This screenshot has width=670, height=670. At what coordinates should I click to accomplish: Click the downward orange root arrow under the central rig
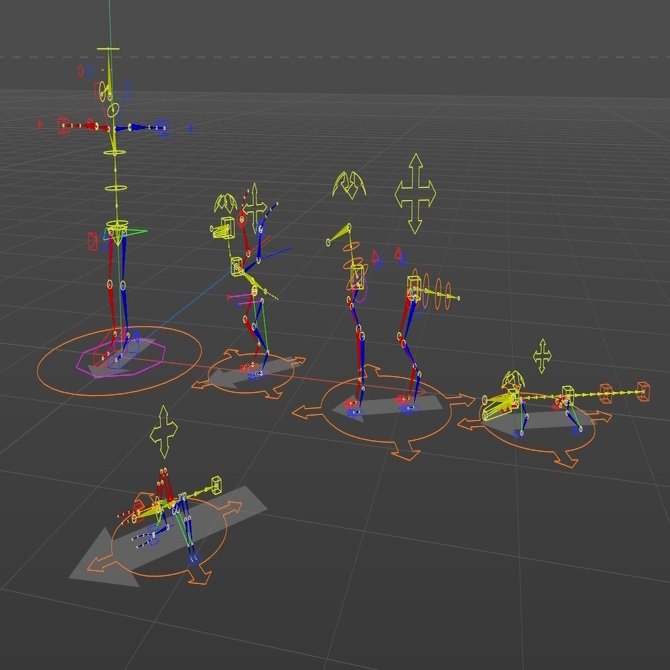coord(405,451)
